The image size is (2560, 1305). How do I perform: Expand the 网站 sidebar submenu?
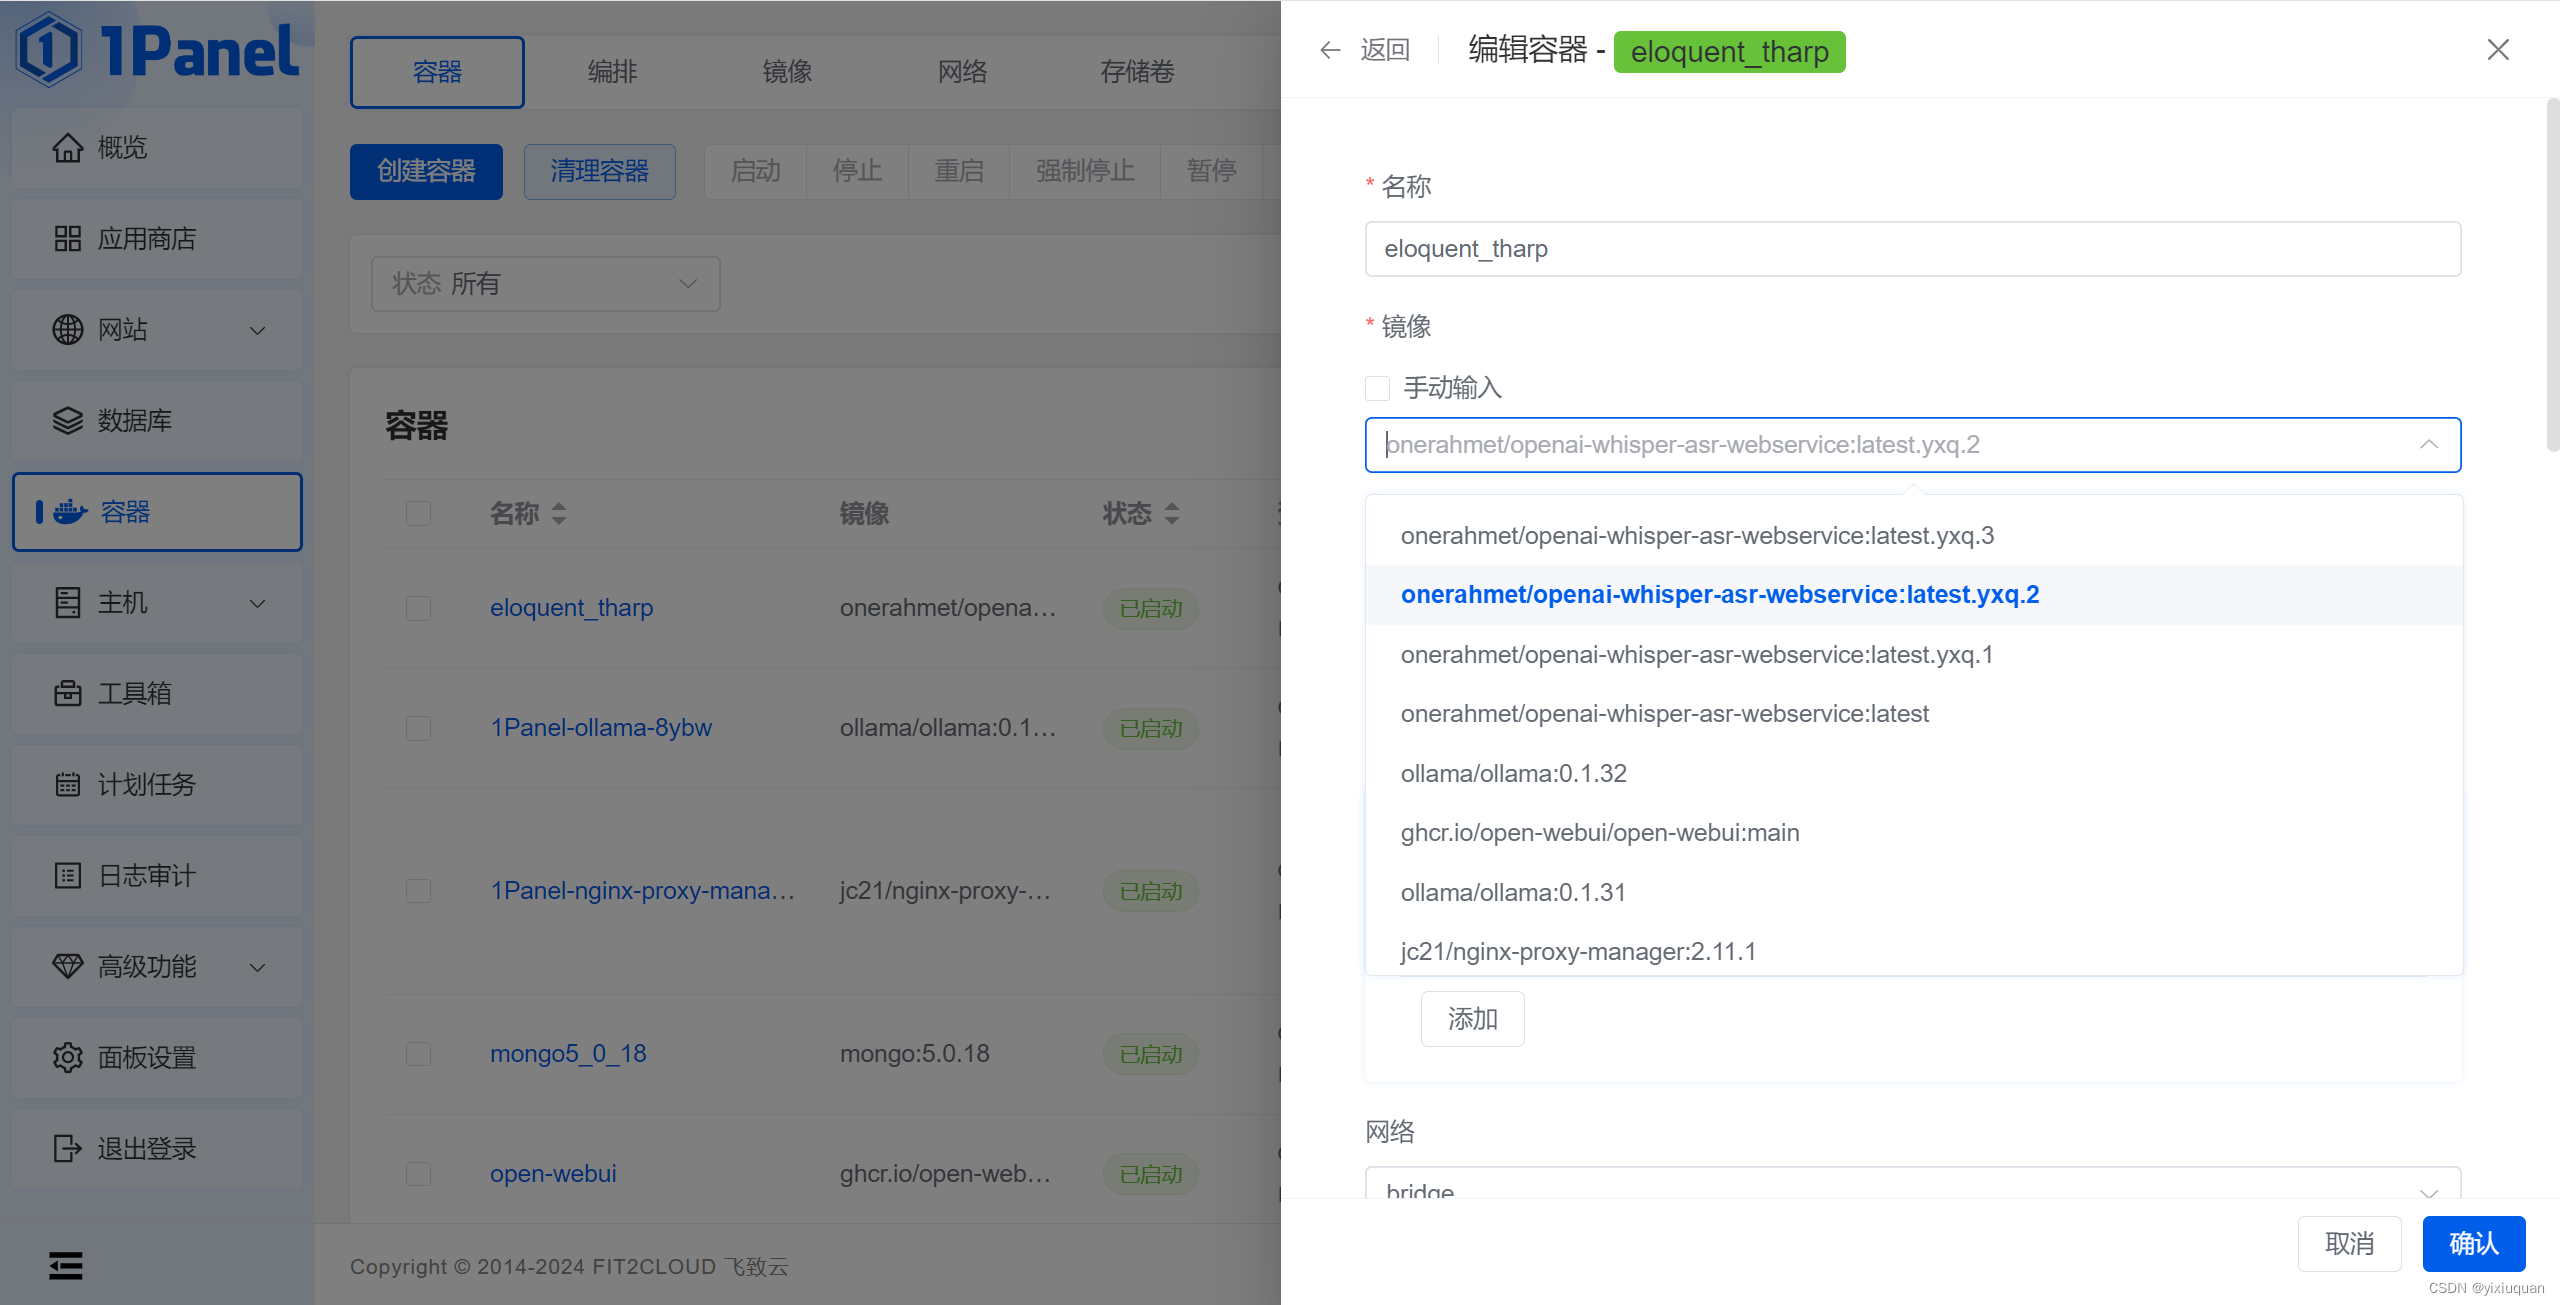pyautogui.click(x=257, y=330)
